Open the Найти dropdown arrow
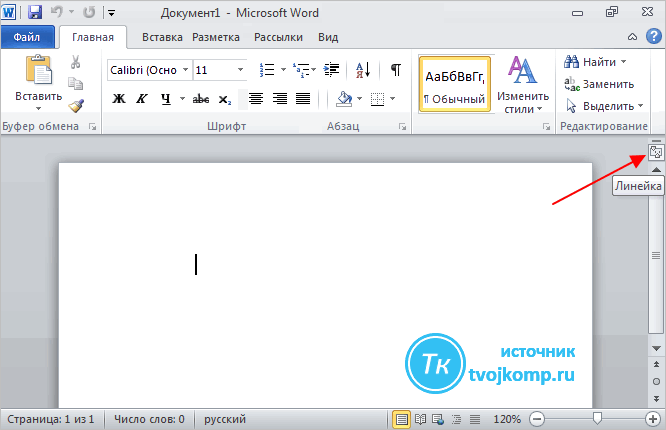The image size is (666, 430). click(x=624, y=62)
